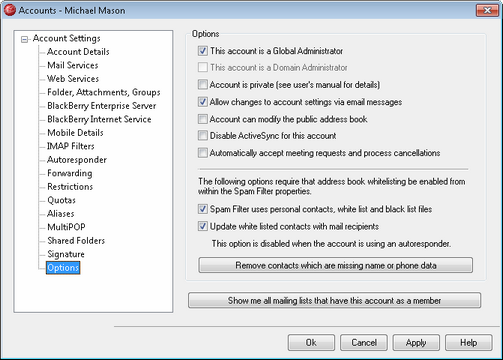Open Quotas page
Viewport: 503px width, 360px height.
point(61,200)
